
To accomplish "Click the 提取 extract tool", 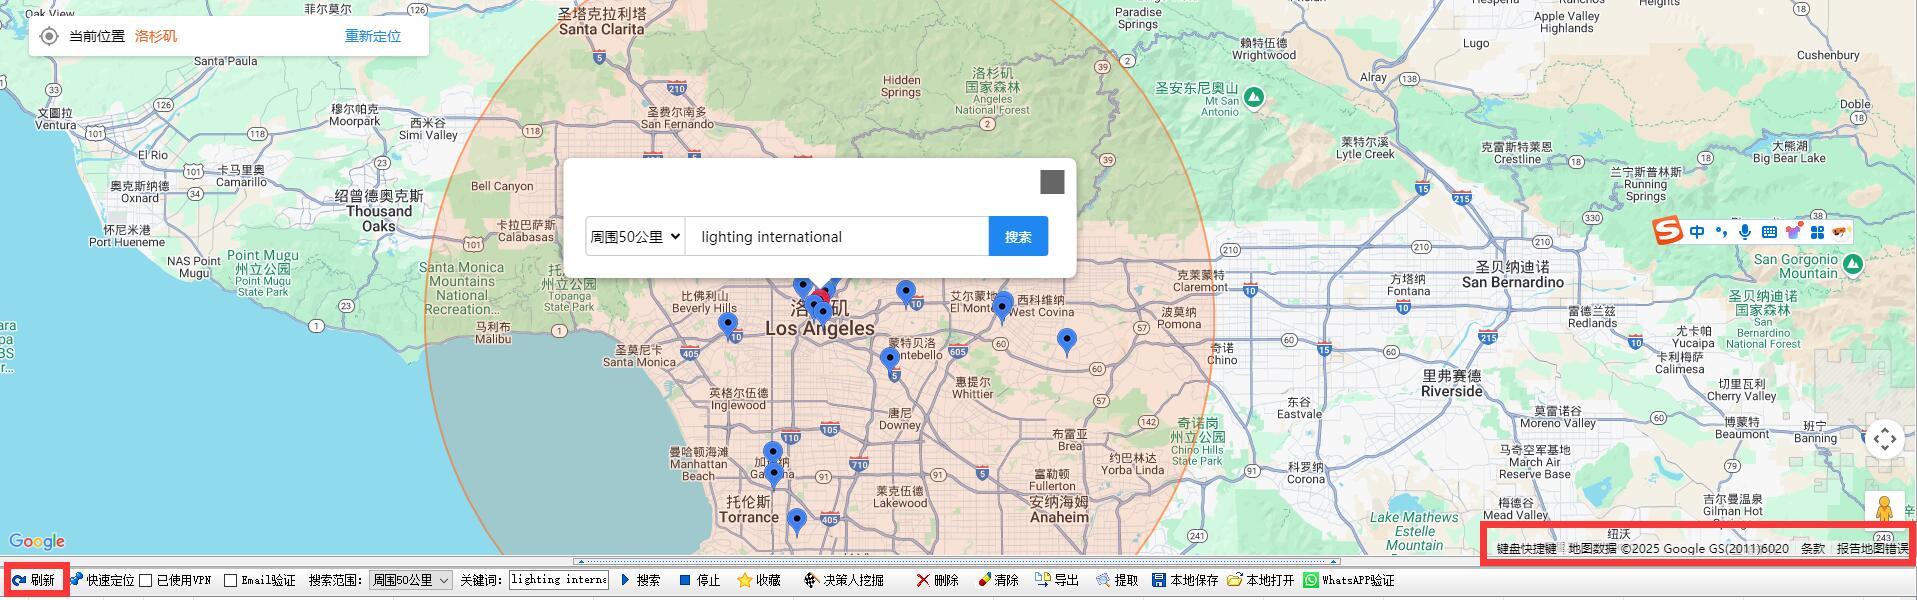I will click(1117, 580).
